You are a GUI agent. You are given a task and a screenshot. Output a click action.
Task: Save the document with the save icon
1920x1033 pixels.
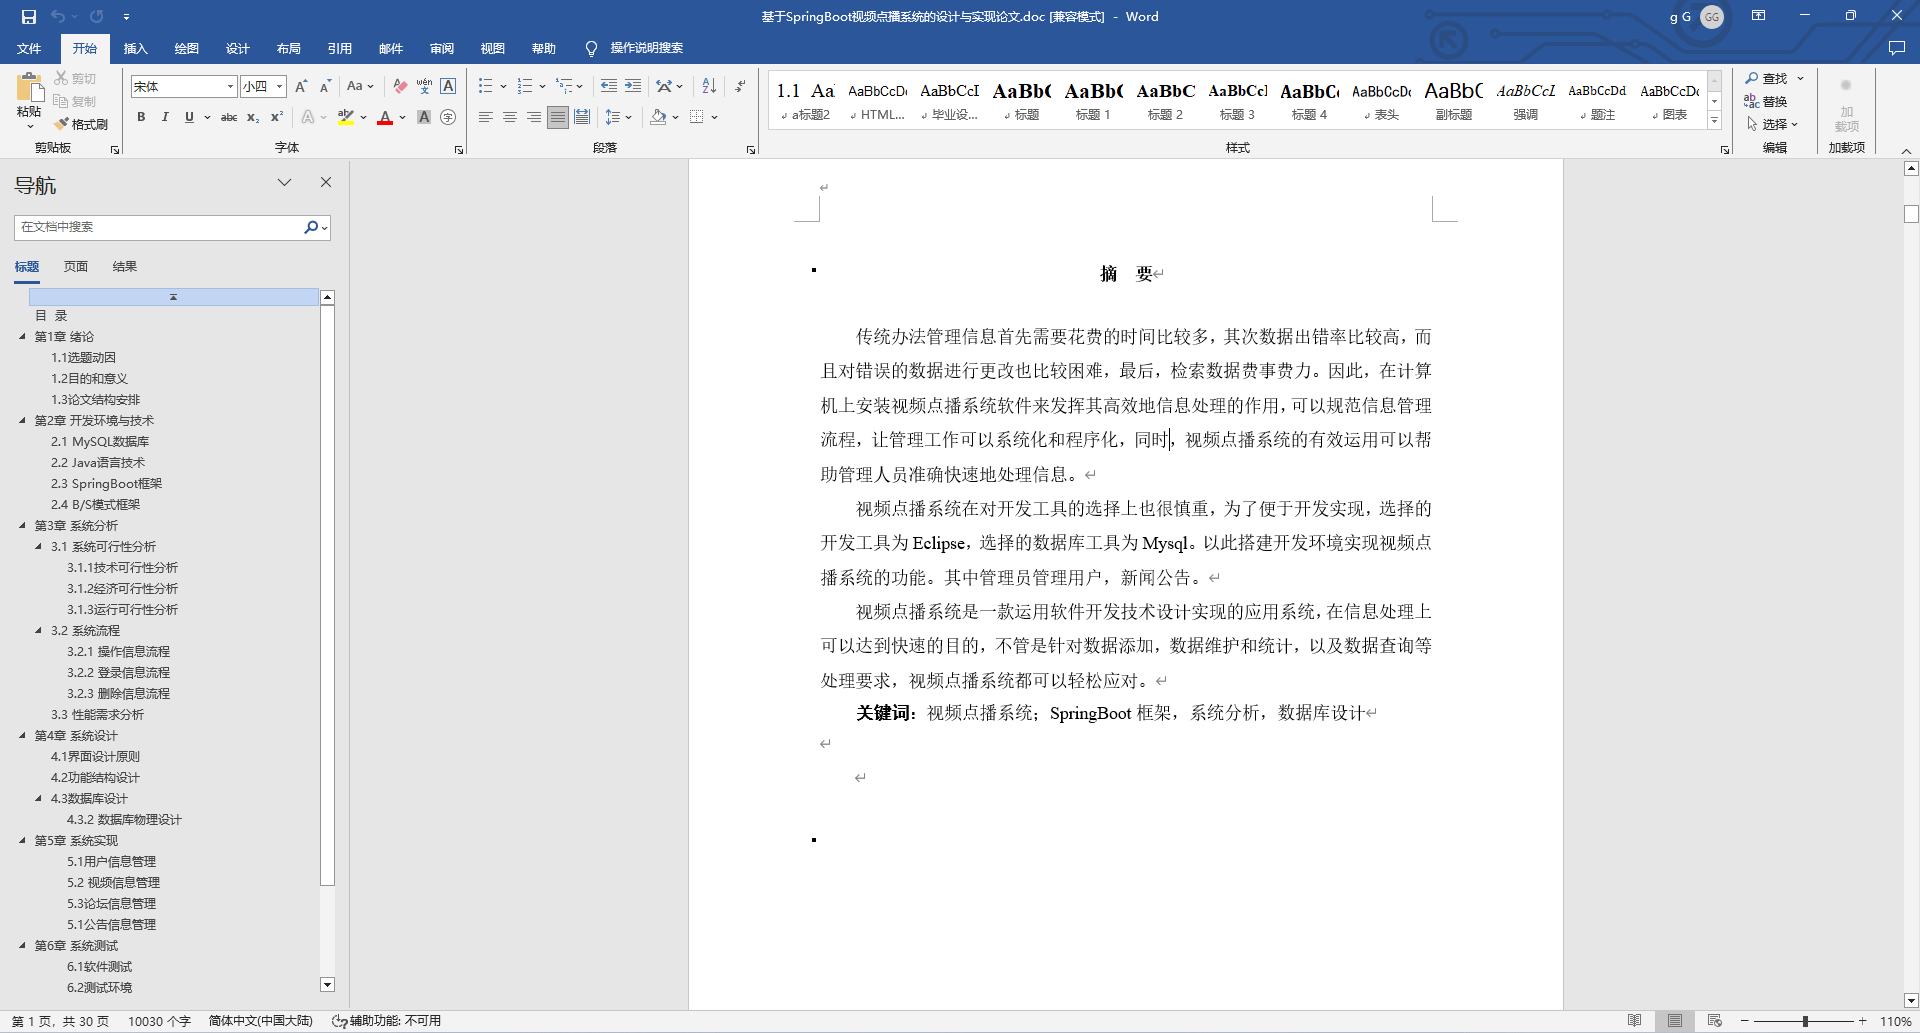pos(28,17)
